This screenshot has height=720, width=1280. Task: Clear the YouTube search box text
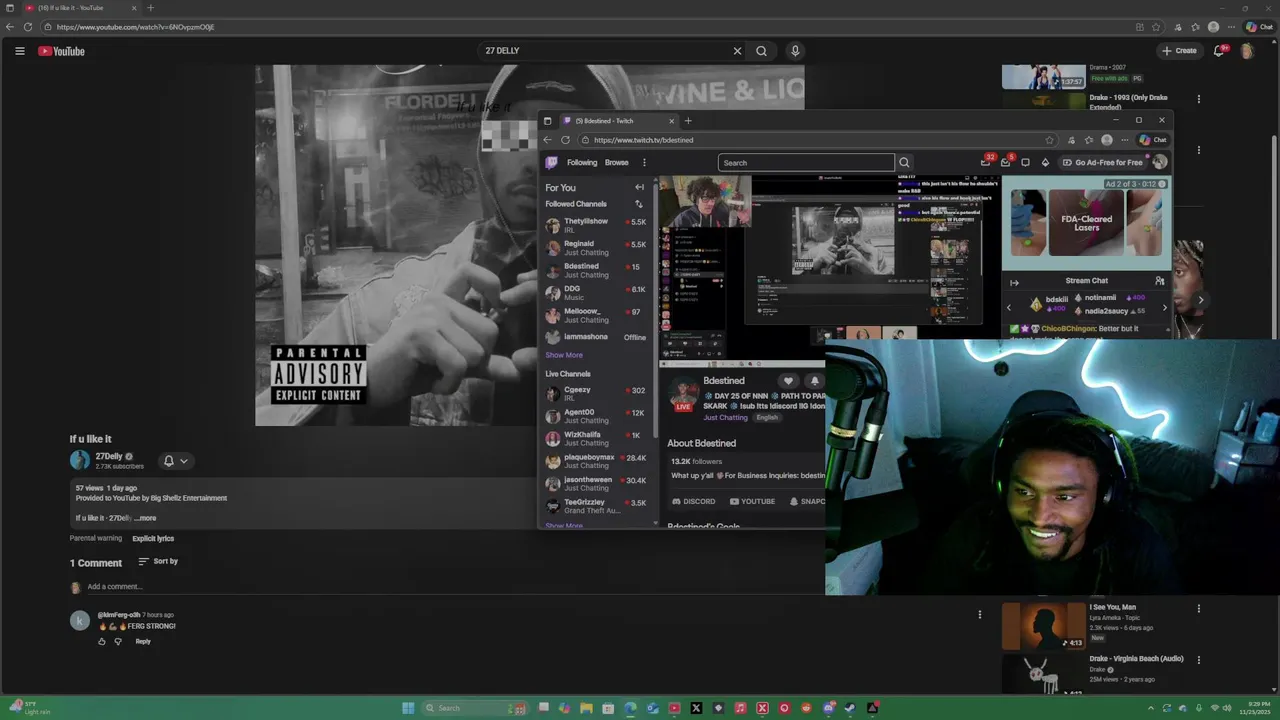click(x=737, y=51)
